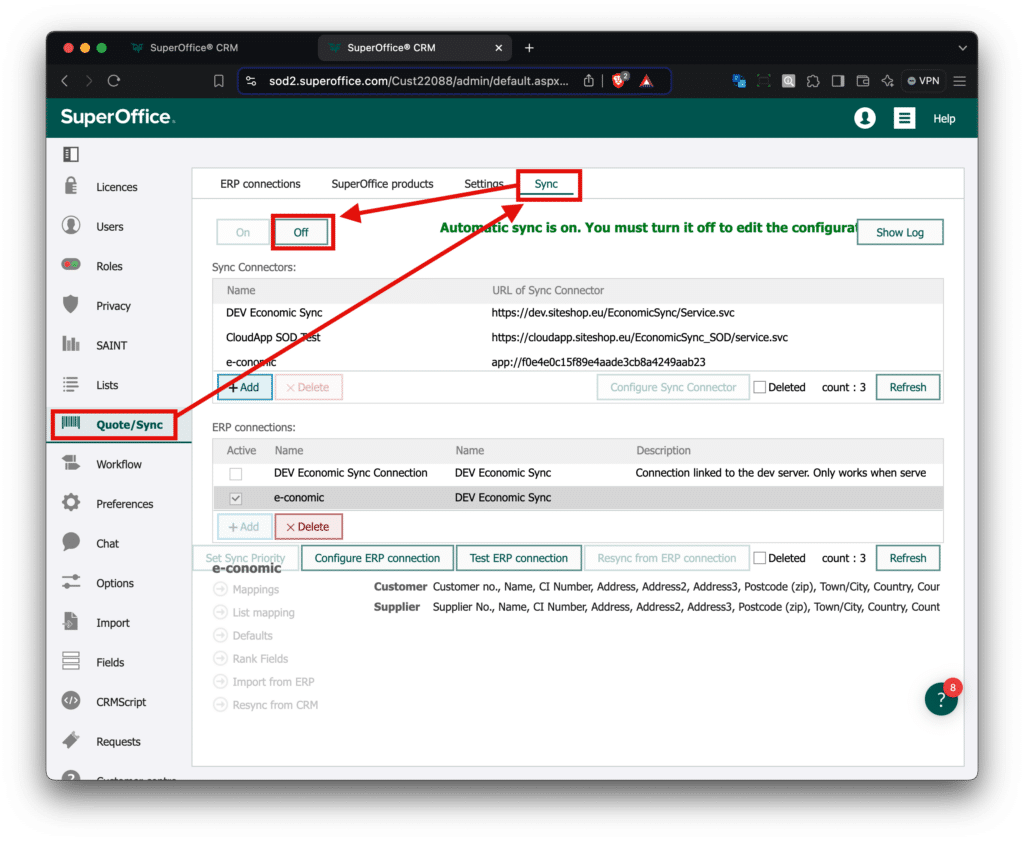Open the Roles toggle icon in sidebar
The height and width of the screenshot is (841, 1024).
pos(71,264)
